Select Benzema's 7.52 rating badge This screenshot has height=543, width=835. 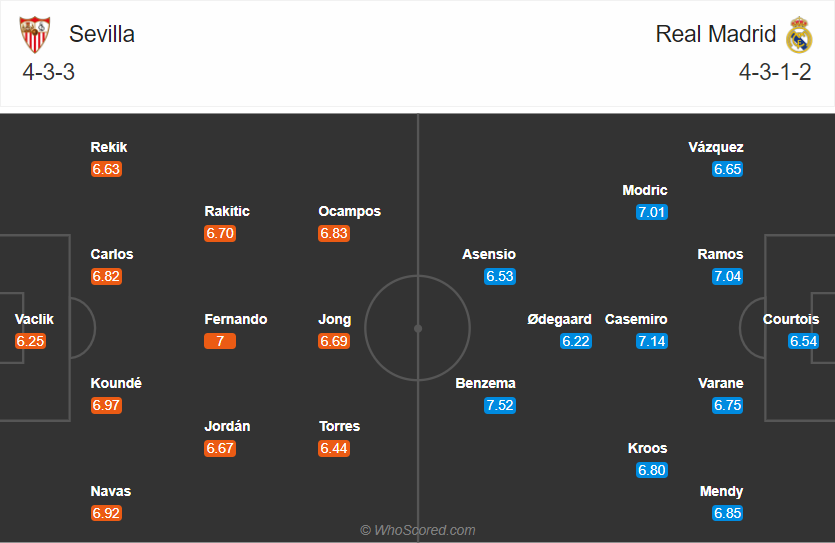[500, 406]
